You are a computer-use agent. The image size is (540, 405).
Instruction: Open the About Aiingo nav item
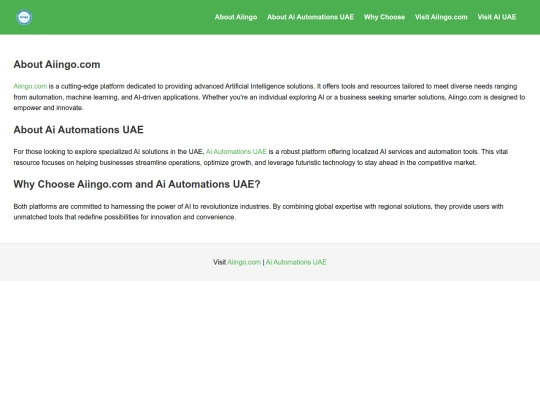(x=236, y=17)
